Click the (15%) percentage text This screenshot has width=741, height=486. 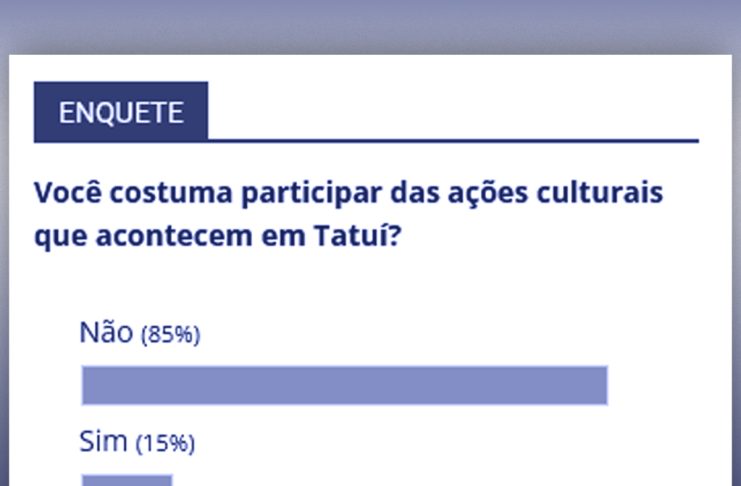(x=165, y=443)
